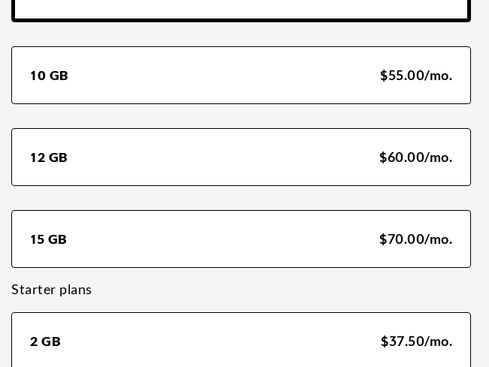Pick the plan costing $60.00 per month
489x367 pixels.
click(x=241, y=157)
